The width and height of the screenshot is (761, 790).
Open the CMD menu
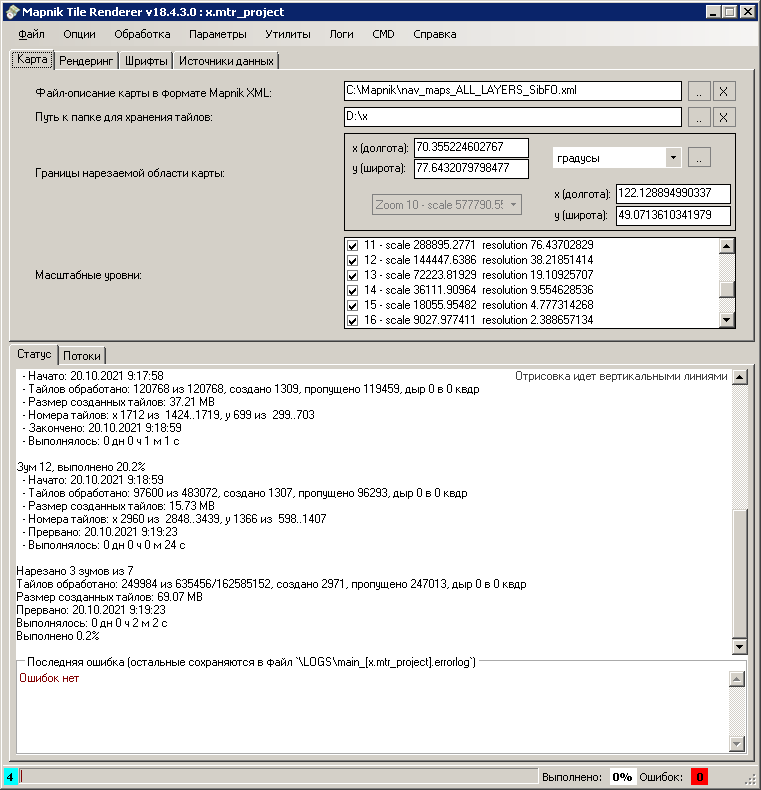pyautogui.click(x=383, y=34)
